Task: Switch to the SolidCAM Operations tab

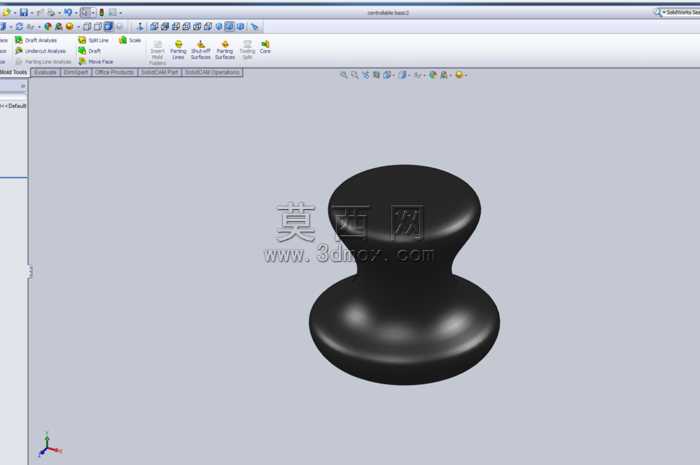Action: [x=212, y=72]
